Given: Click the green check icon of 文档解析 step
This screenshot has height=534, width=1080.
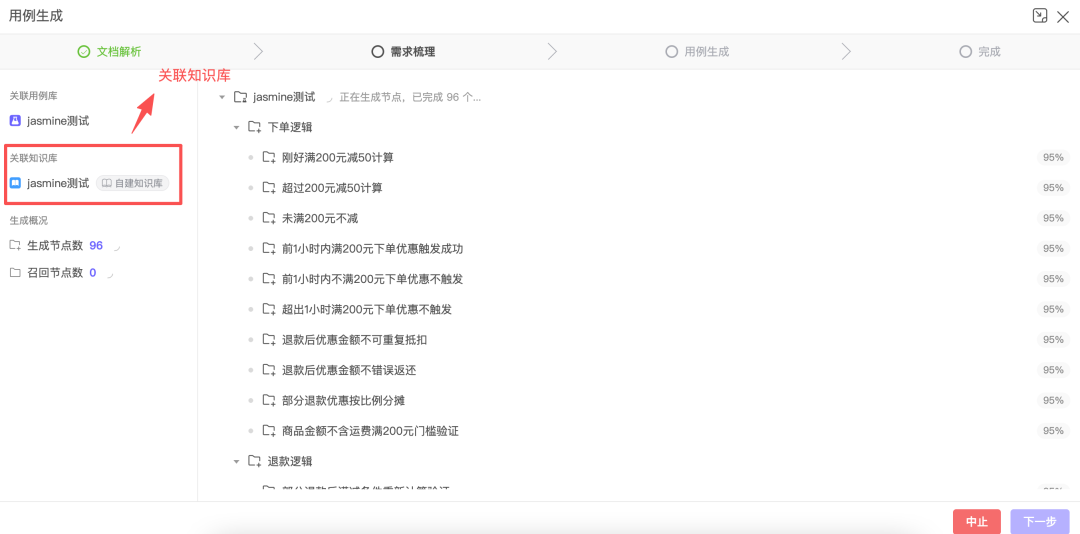Looking at the screenshot, I should 84,51.
